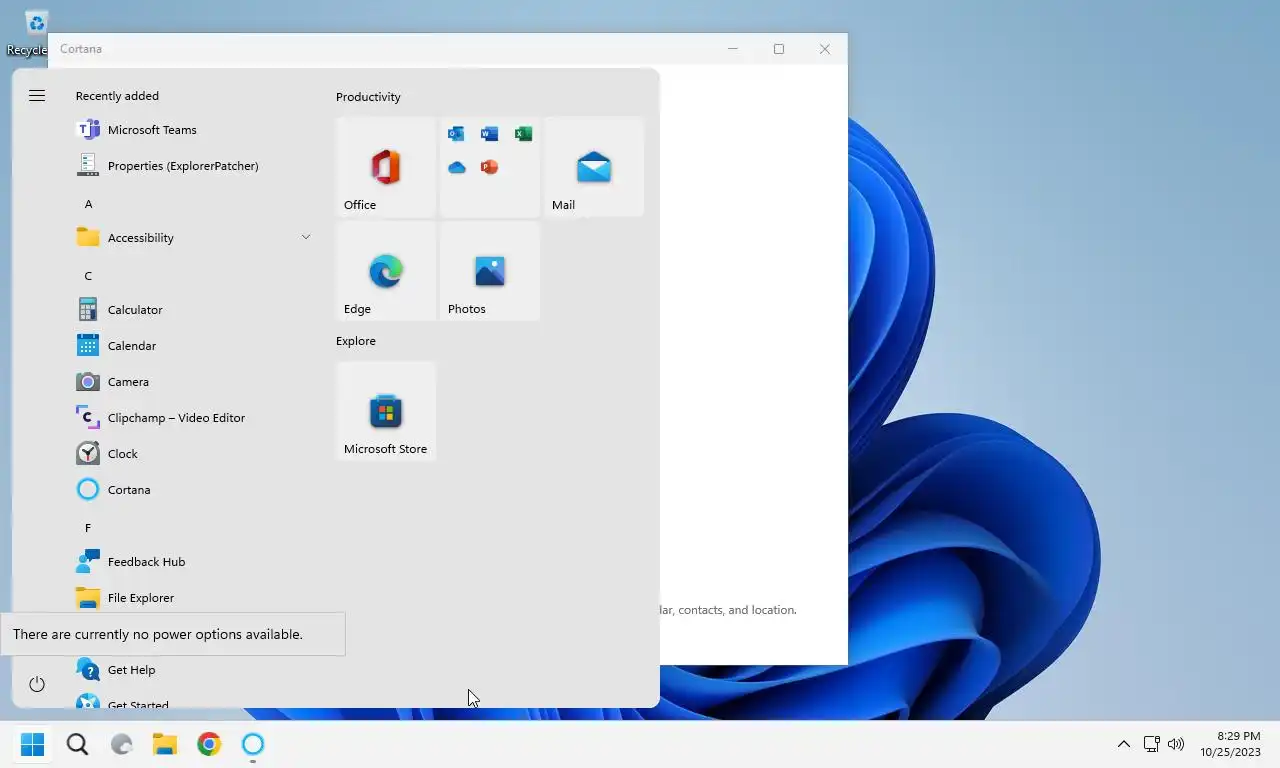Click the PowerPoint icon in Office folder tile
The height and width of the screenshot is (768, 1280).
point(489,167)
